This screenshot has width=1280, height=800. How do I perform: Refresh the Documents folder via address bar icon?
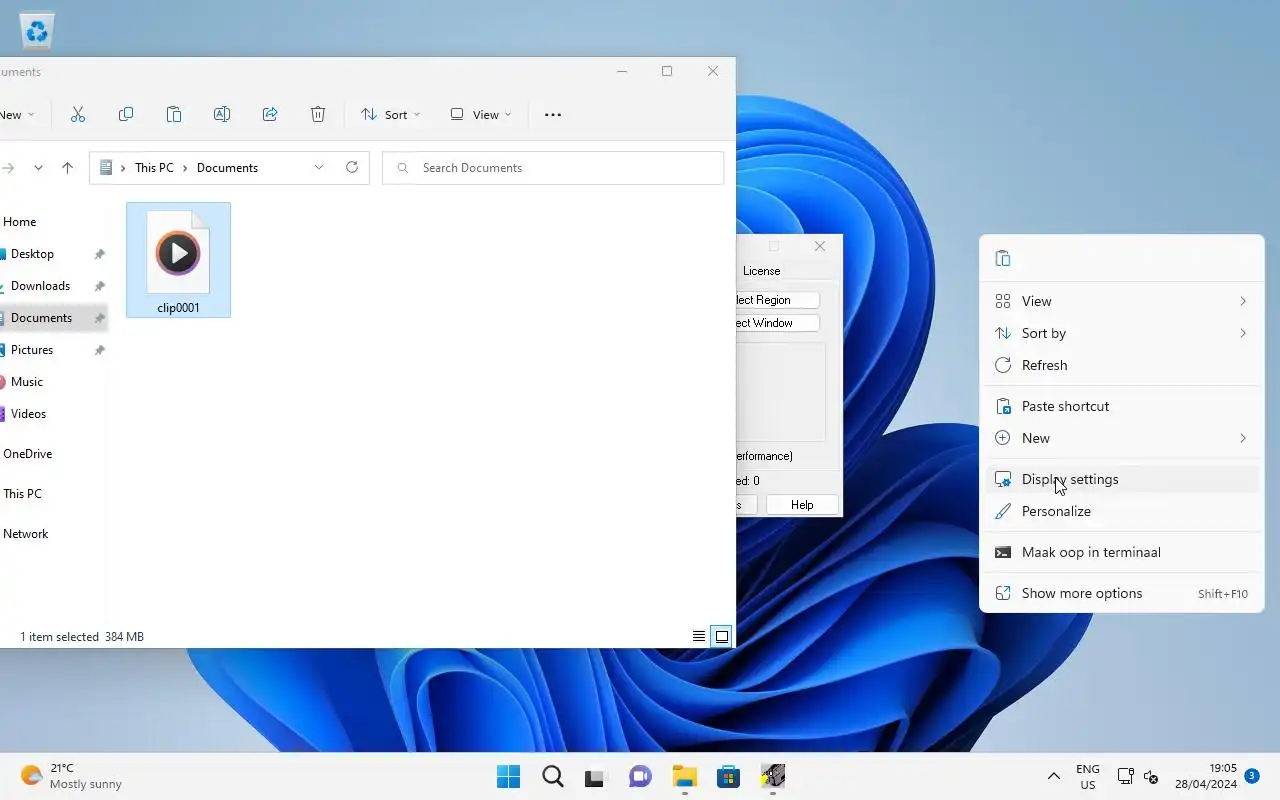coord(352,168)
